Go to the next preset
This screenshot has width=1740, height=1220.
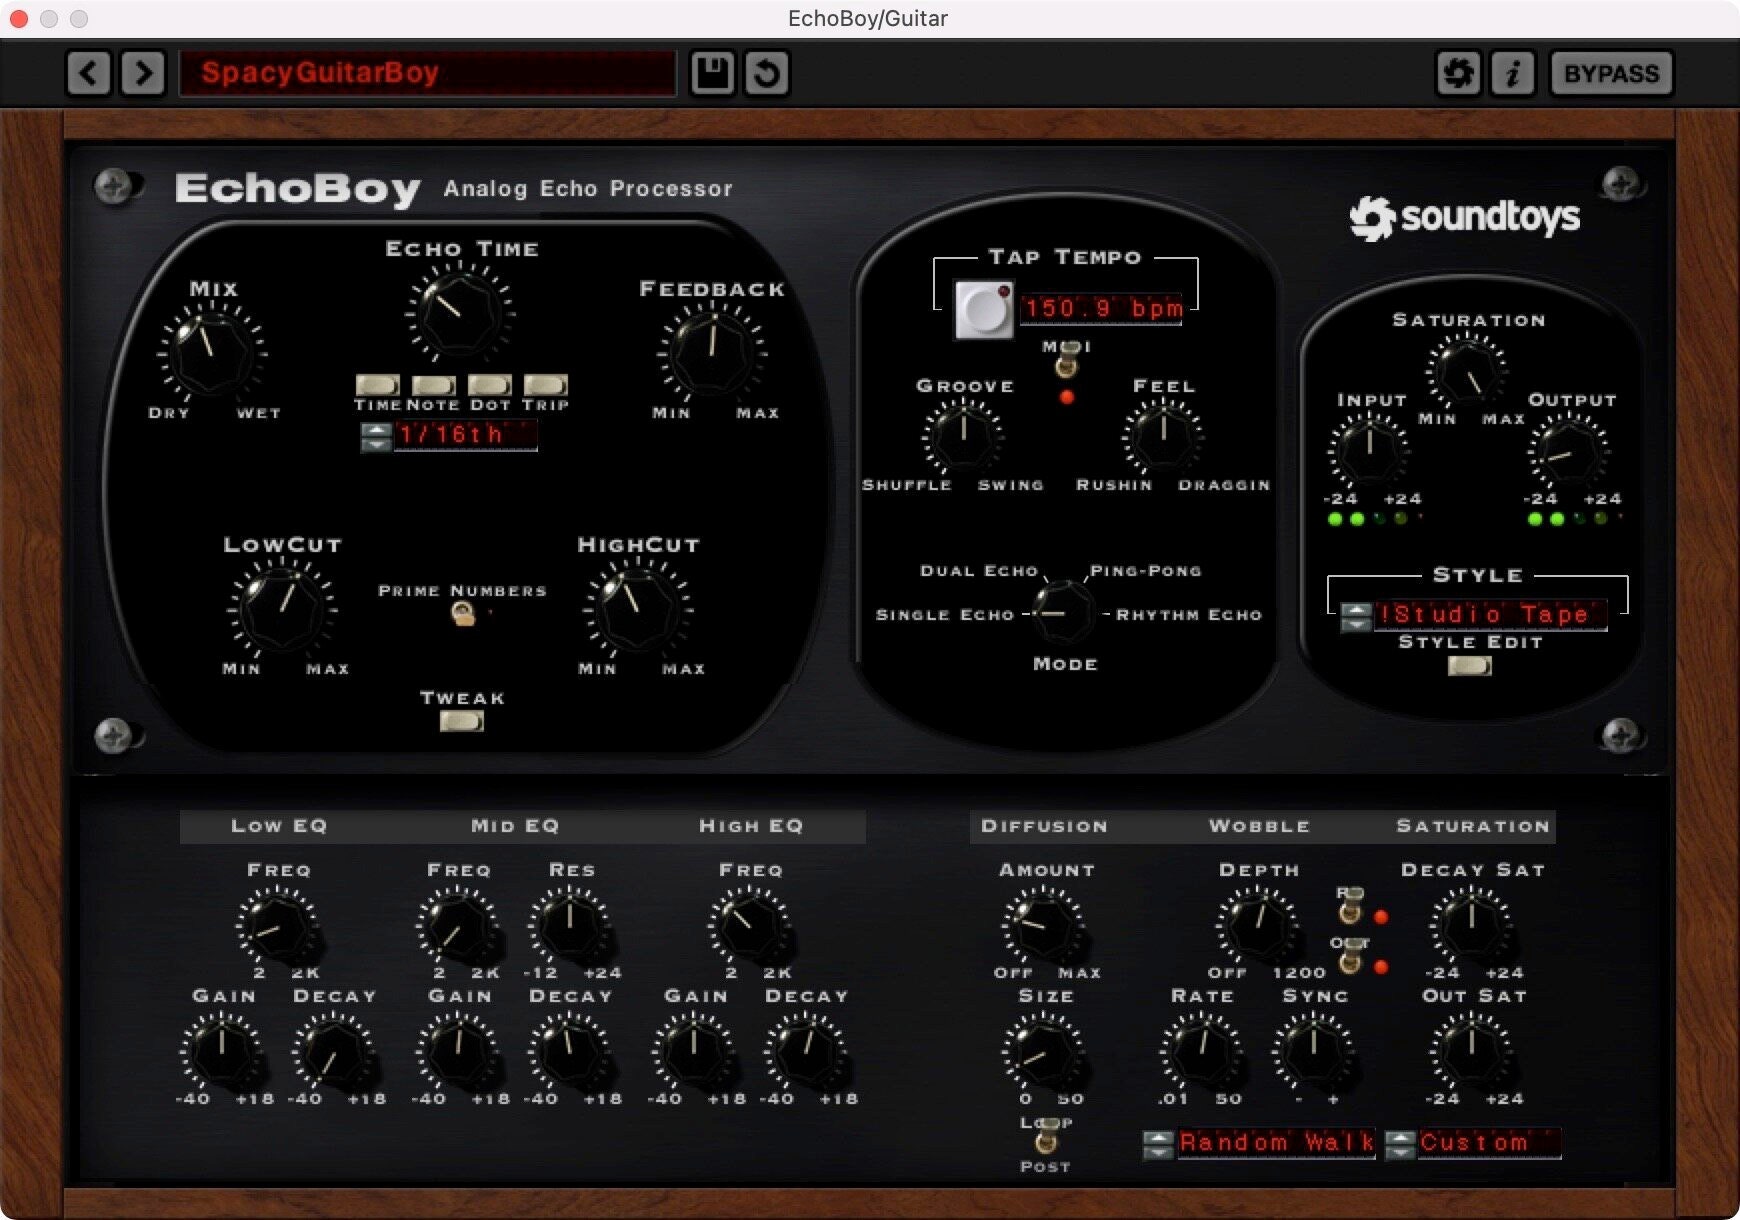[x=143, y=73]
